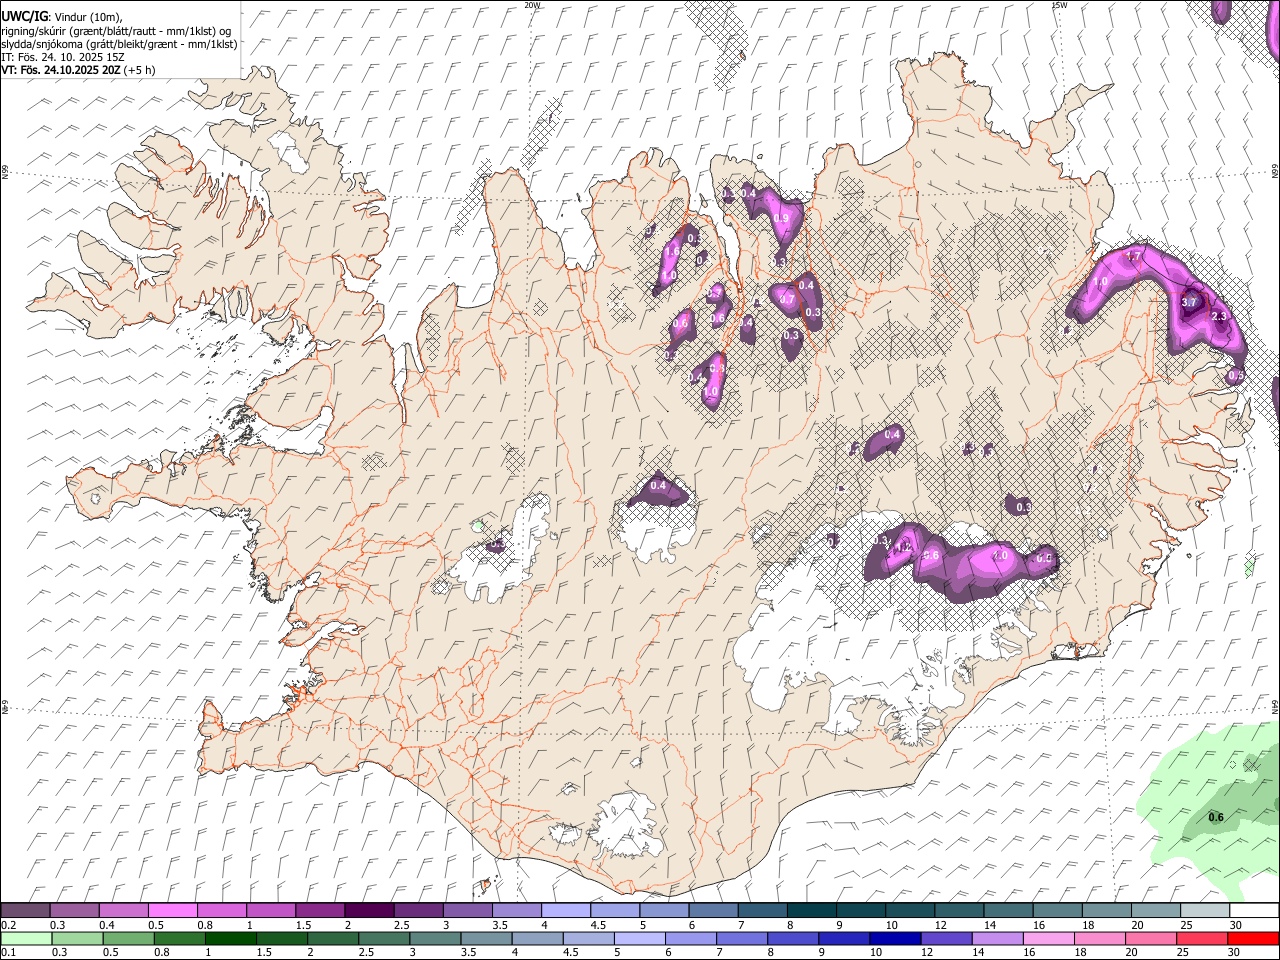Click the 3.7 snowfall value in the east

[1189, 302]
